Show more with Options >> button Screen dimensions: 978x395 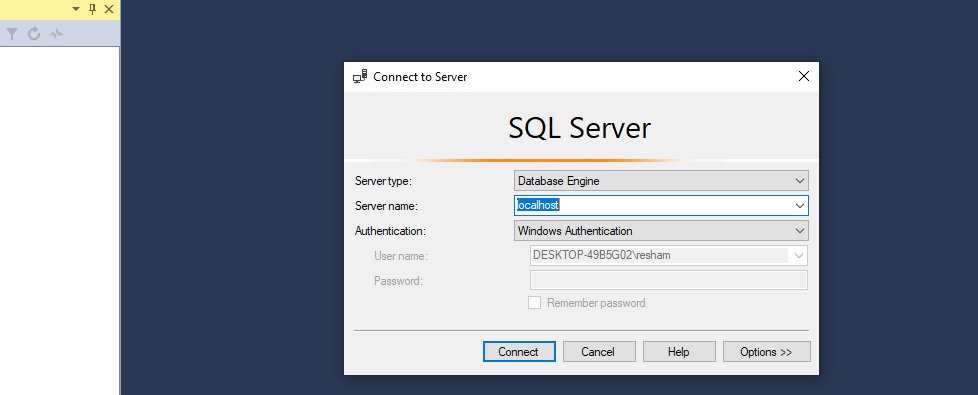(767, 351)
